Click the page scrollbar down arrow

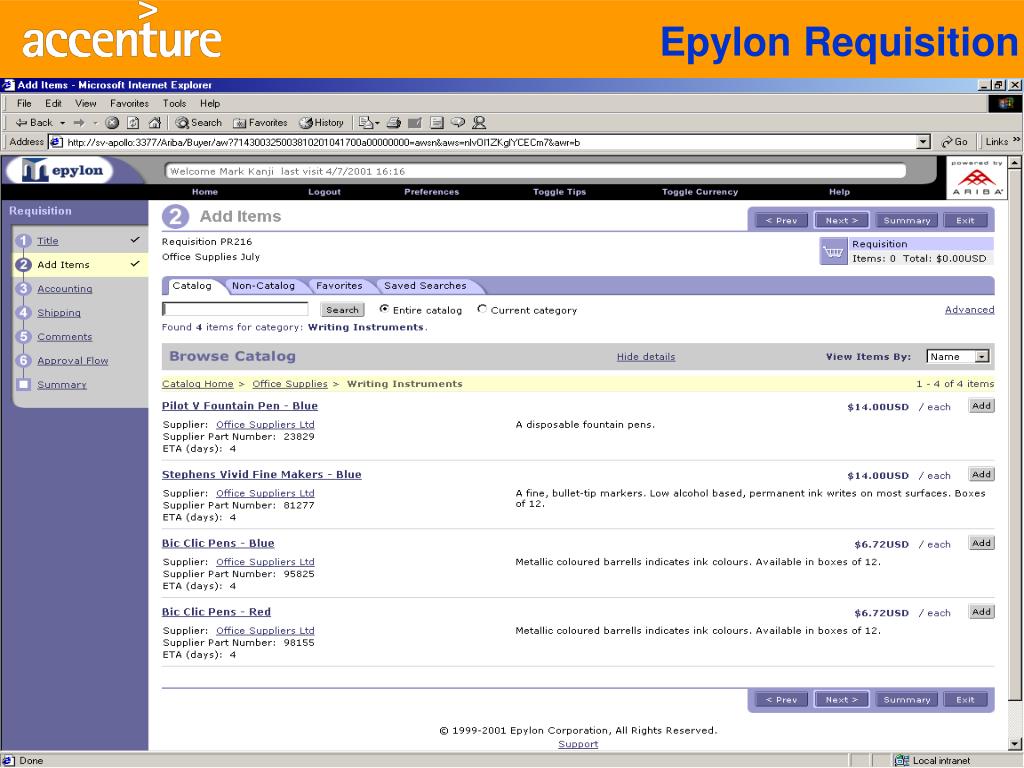coord(1015,744)
